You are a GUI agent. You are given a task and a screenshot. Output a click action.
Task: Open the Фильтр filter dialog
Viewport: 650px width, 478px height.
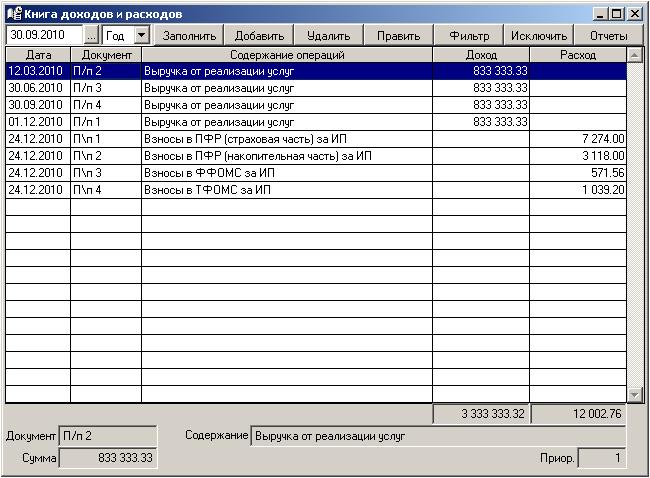pyautogui.click(x=469, y=36)
